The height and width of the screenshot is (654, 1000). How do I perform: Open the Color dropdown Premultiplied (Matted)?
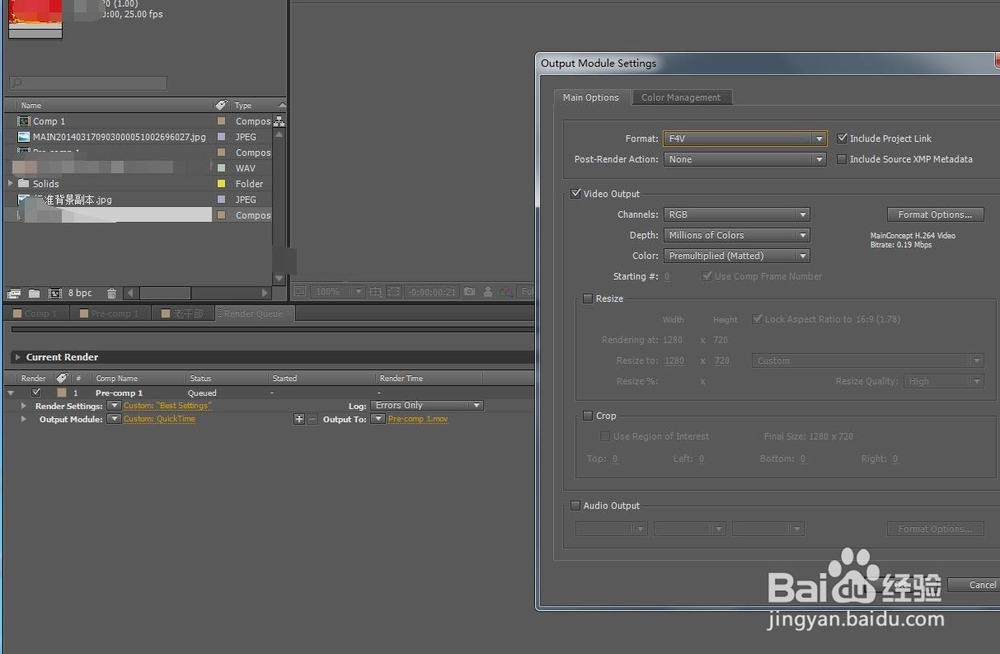pos(737,255)
